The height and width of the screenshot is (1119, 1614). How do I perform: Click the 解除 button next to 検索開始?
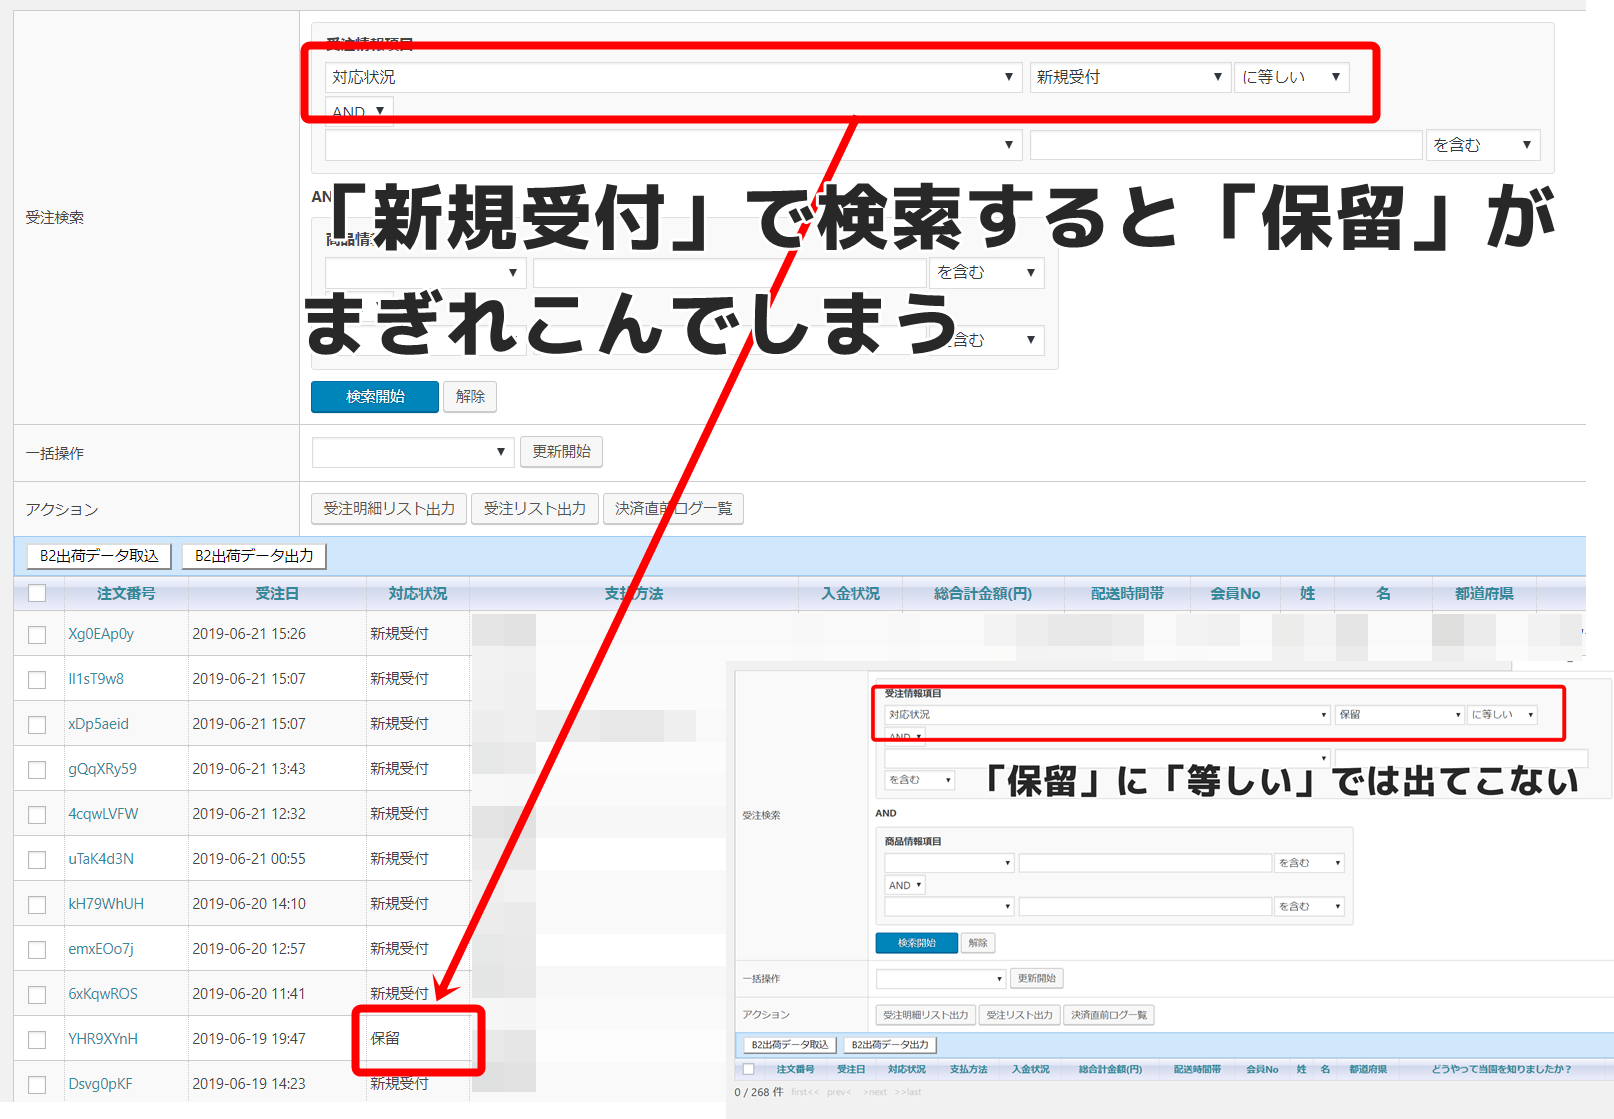coord(470,397)
